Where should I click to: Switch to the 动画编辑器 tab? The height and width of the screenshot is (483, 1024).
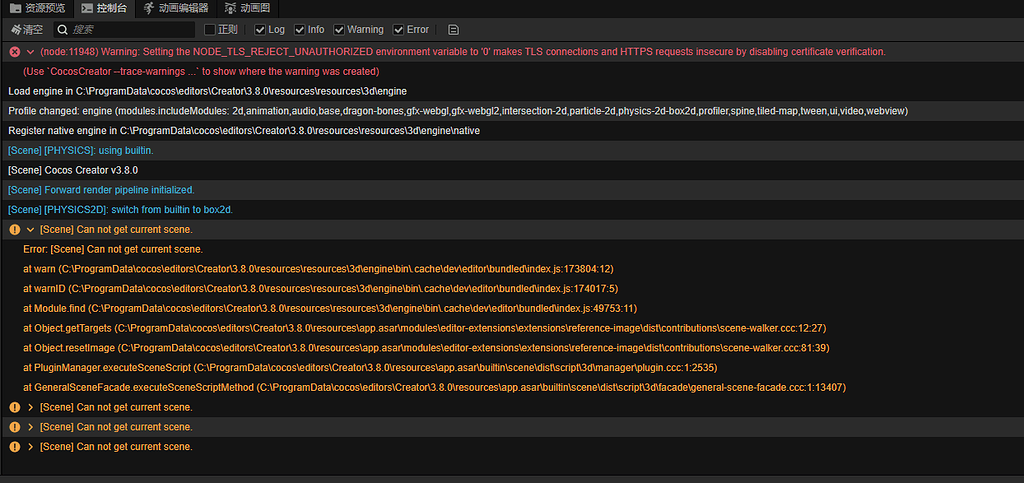coord(176,8)
